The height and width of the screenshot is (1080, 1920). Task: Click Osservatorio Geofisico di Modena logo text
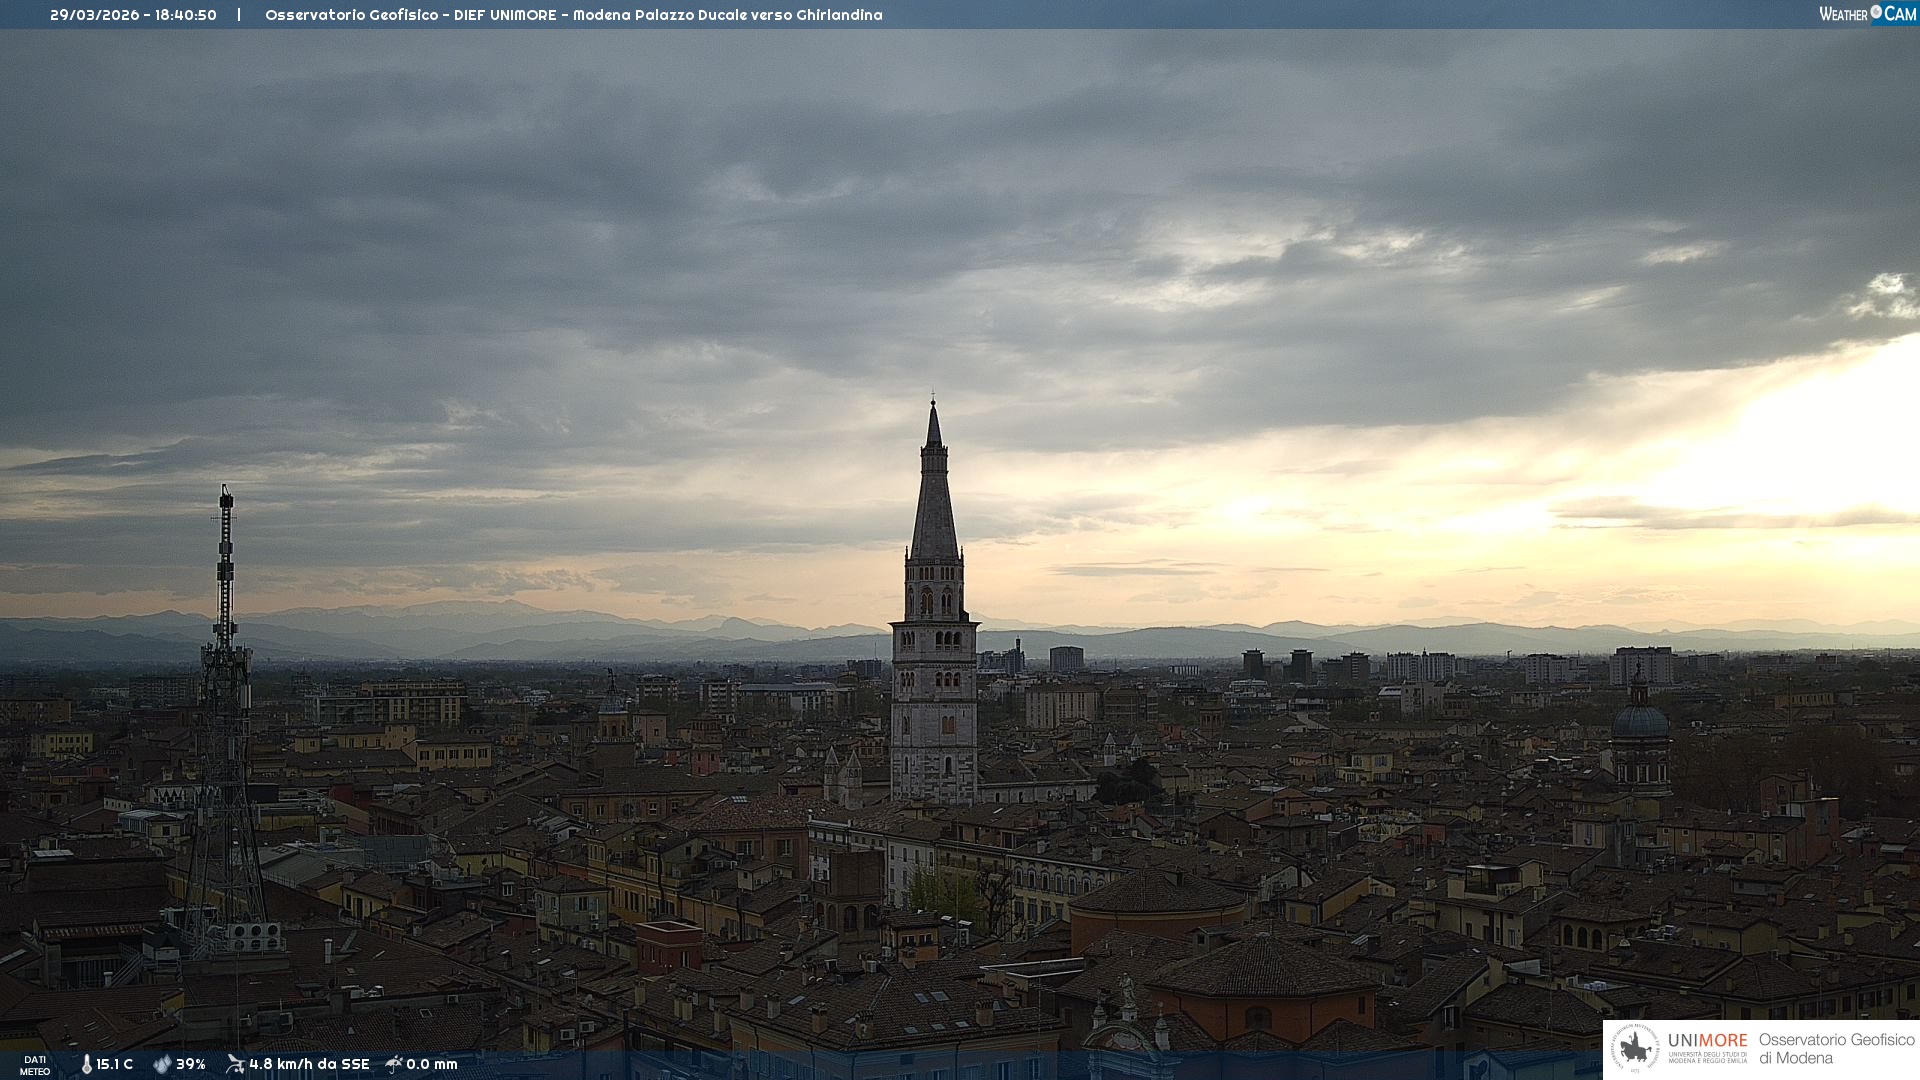[x=1836, y=1048]
